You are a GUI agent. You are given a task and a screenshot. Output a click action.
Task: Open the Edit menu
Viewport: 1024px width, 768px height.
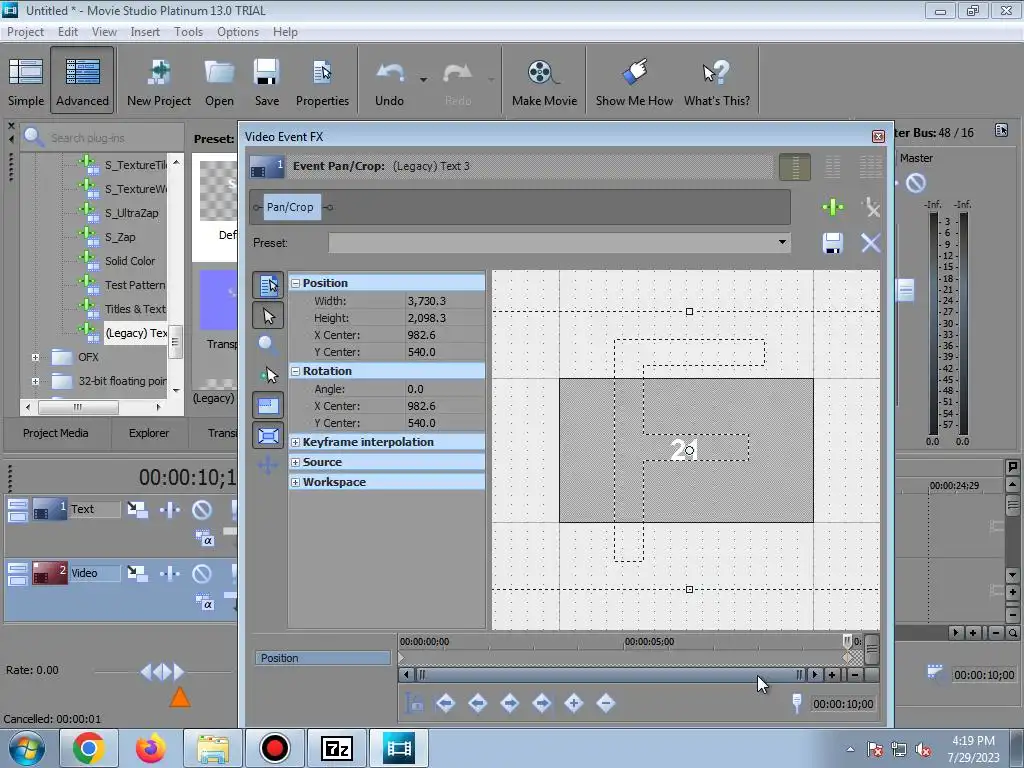[x=67, y=31]
